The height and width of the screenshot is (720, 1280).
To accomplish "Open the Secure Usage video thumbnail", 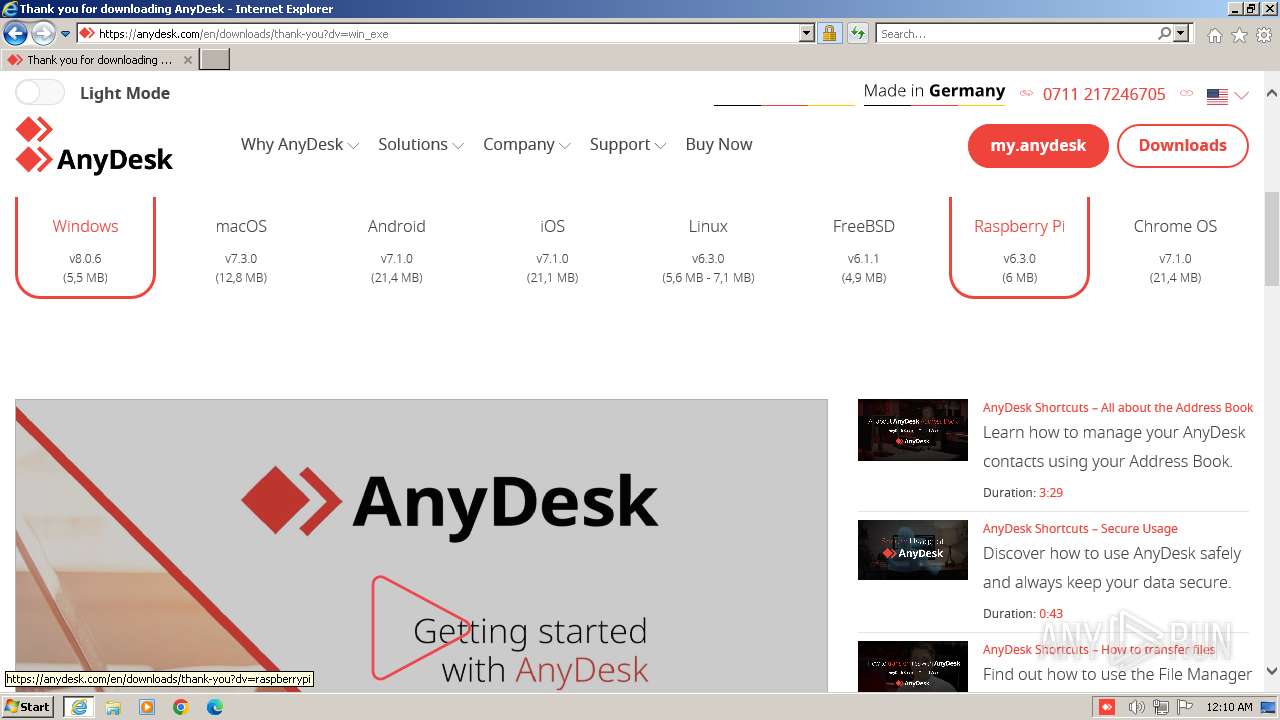I will click(913, 550).
